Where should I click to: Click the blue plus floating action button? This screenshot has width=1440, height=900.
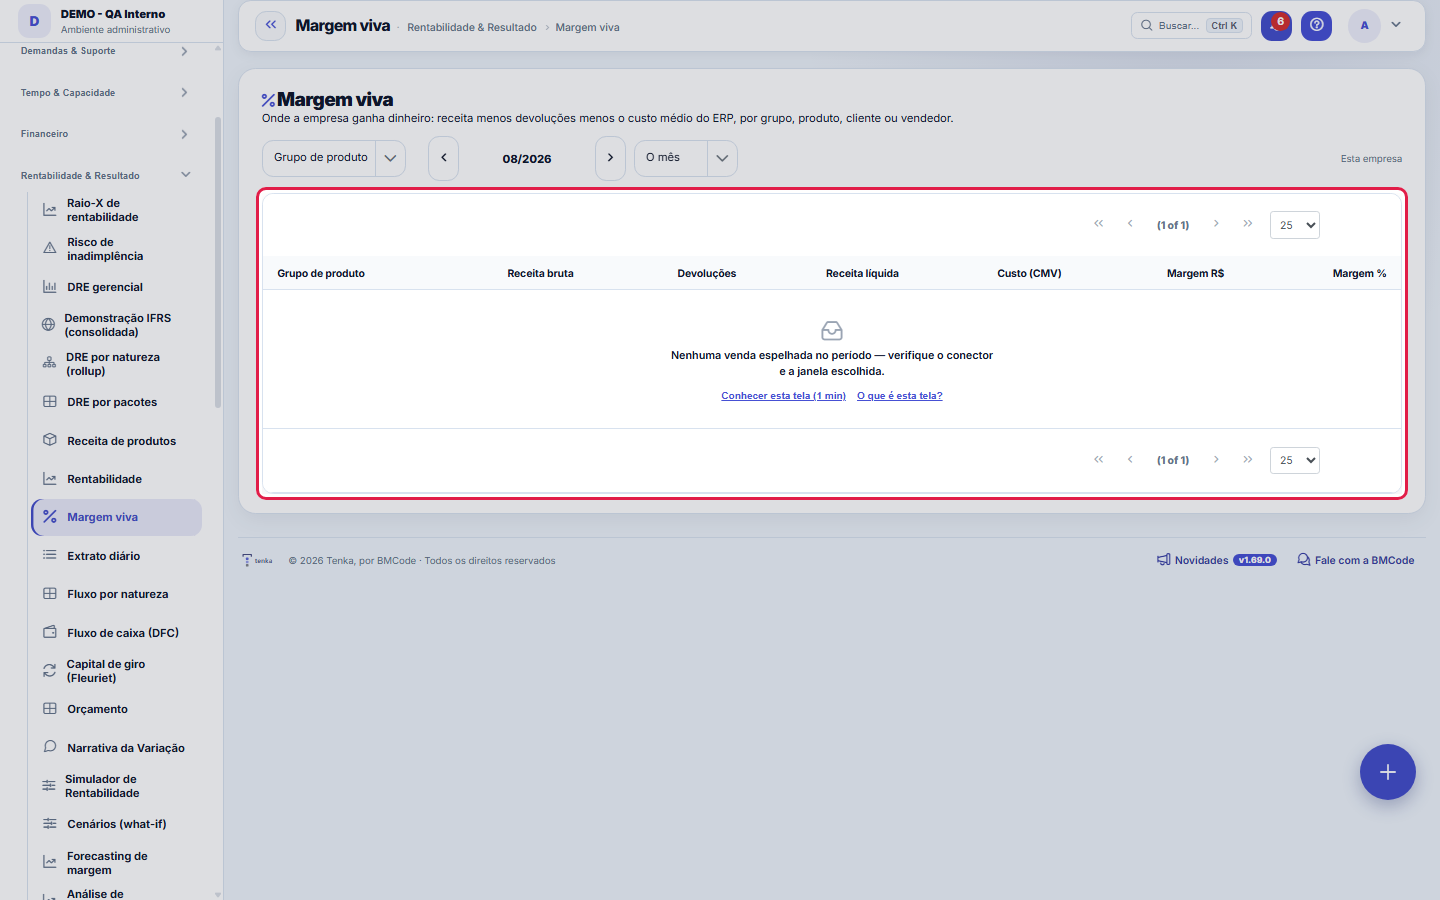click(x=1388, y=772)
